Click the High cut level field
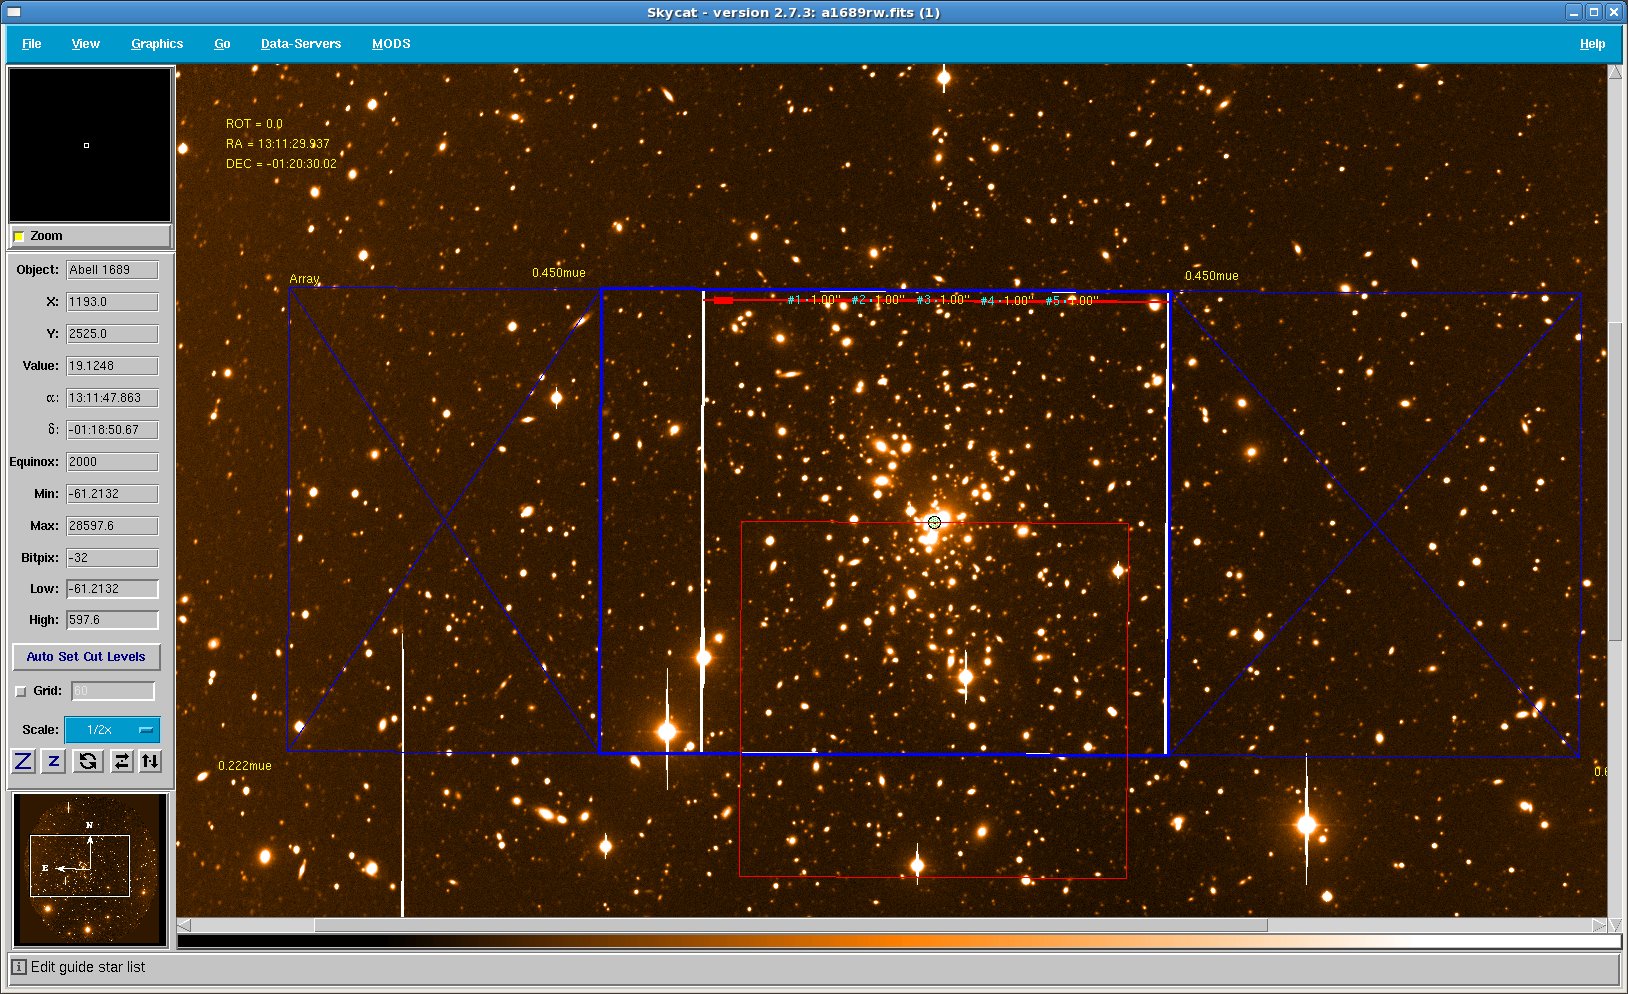Image resolution: width=1628 pixels, height=994 pixels. click(x=112, y=620)
